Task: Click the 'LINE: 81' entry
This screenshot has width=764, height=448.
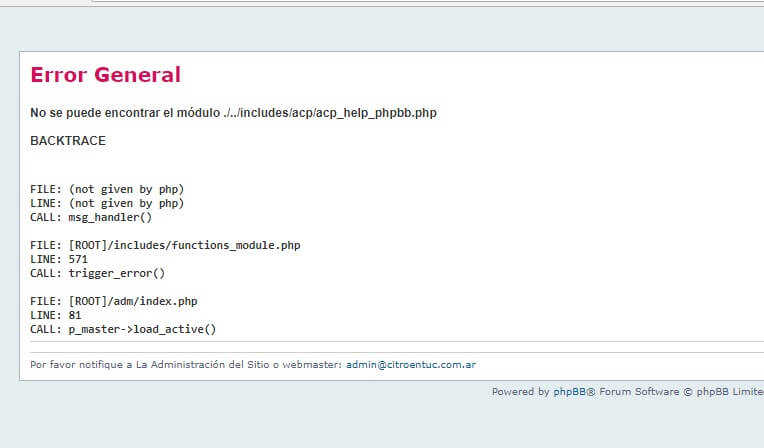Action: coord(56,315)
